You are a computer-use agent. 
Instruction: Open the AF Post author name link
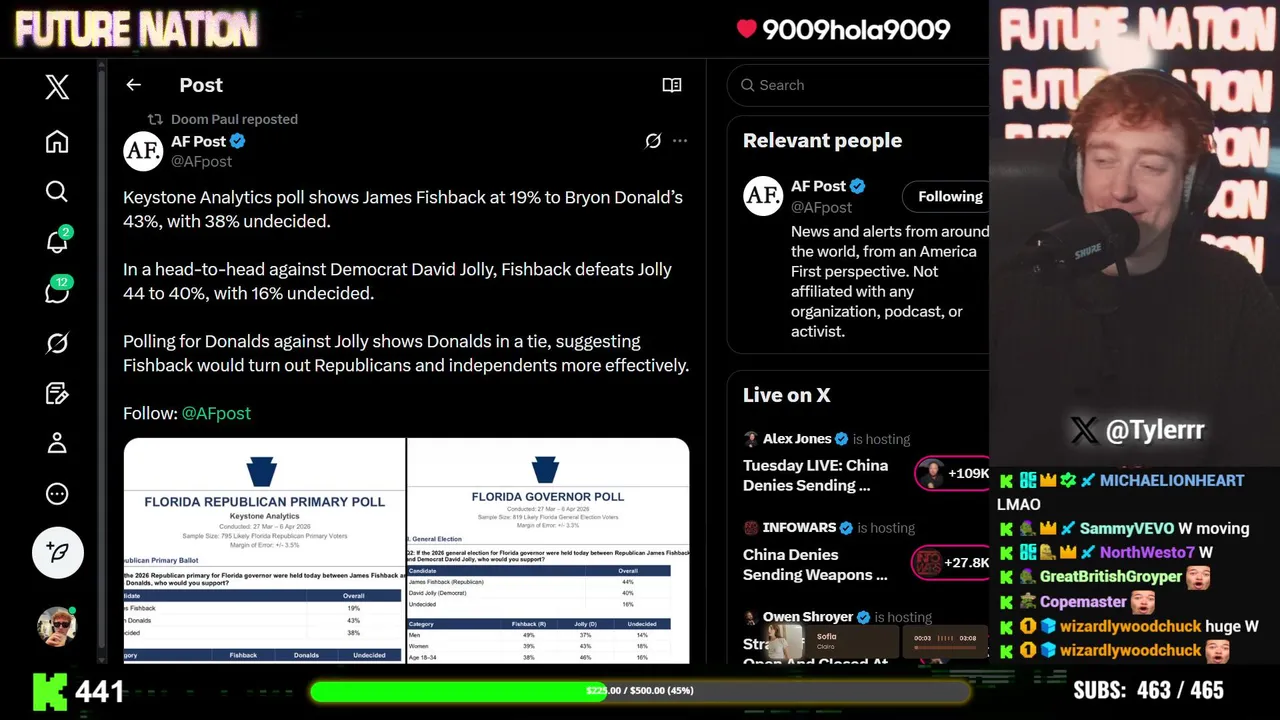click(200, 141)
